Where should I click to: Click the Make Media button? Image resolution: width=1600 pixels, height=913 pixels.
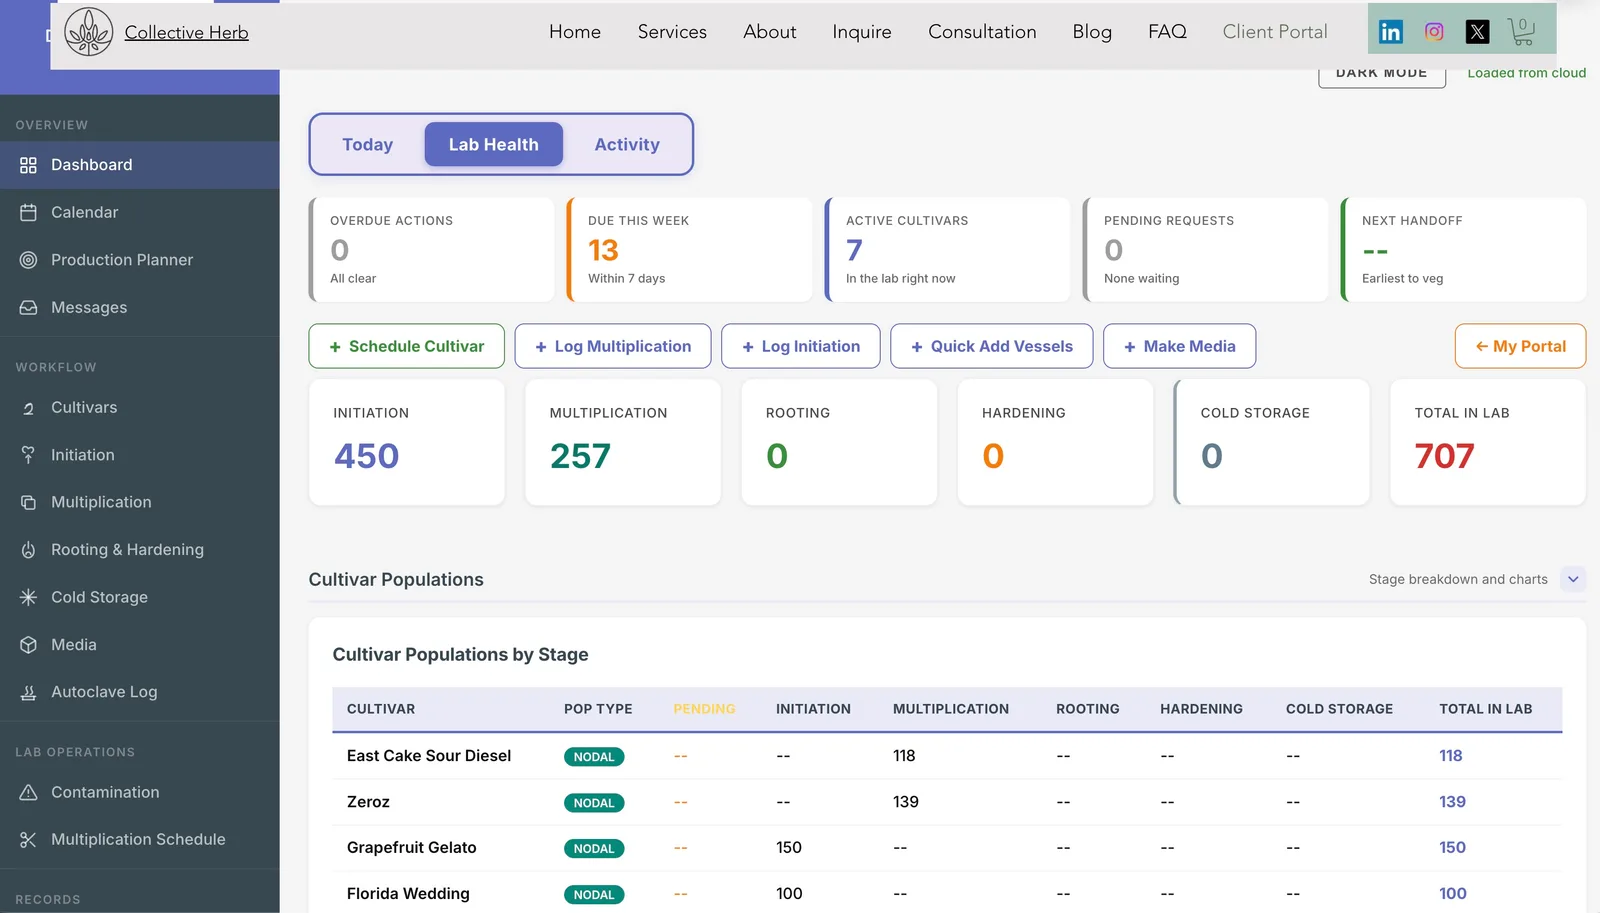pyautogui.click(x=1180, y=346)
